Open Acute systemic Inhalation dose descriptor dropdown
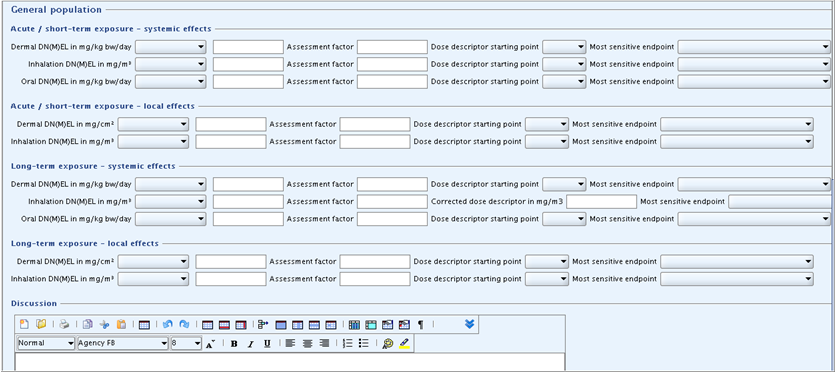The image size is (838, 374). [x=564, y=64]
